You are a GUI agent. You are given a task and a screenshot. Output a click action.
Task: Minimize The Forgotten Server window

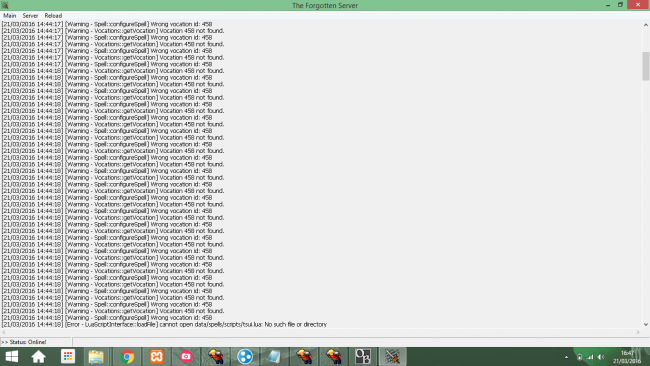(608, 5)
